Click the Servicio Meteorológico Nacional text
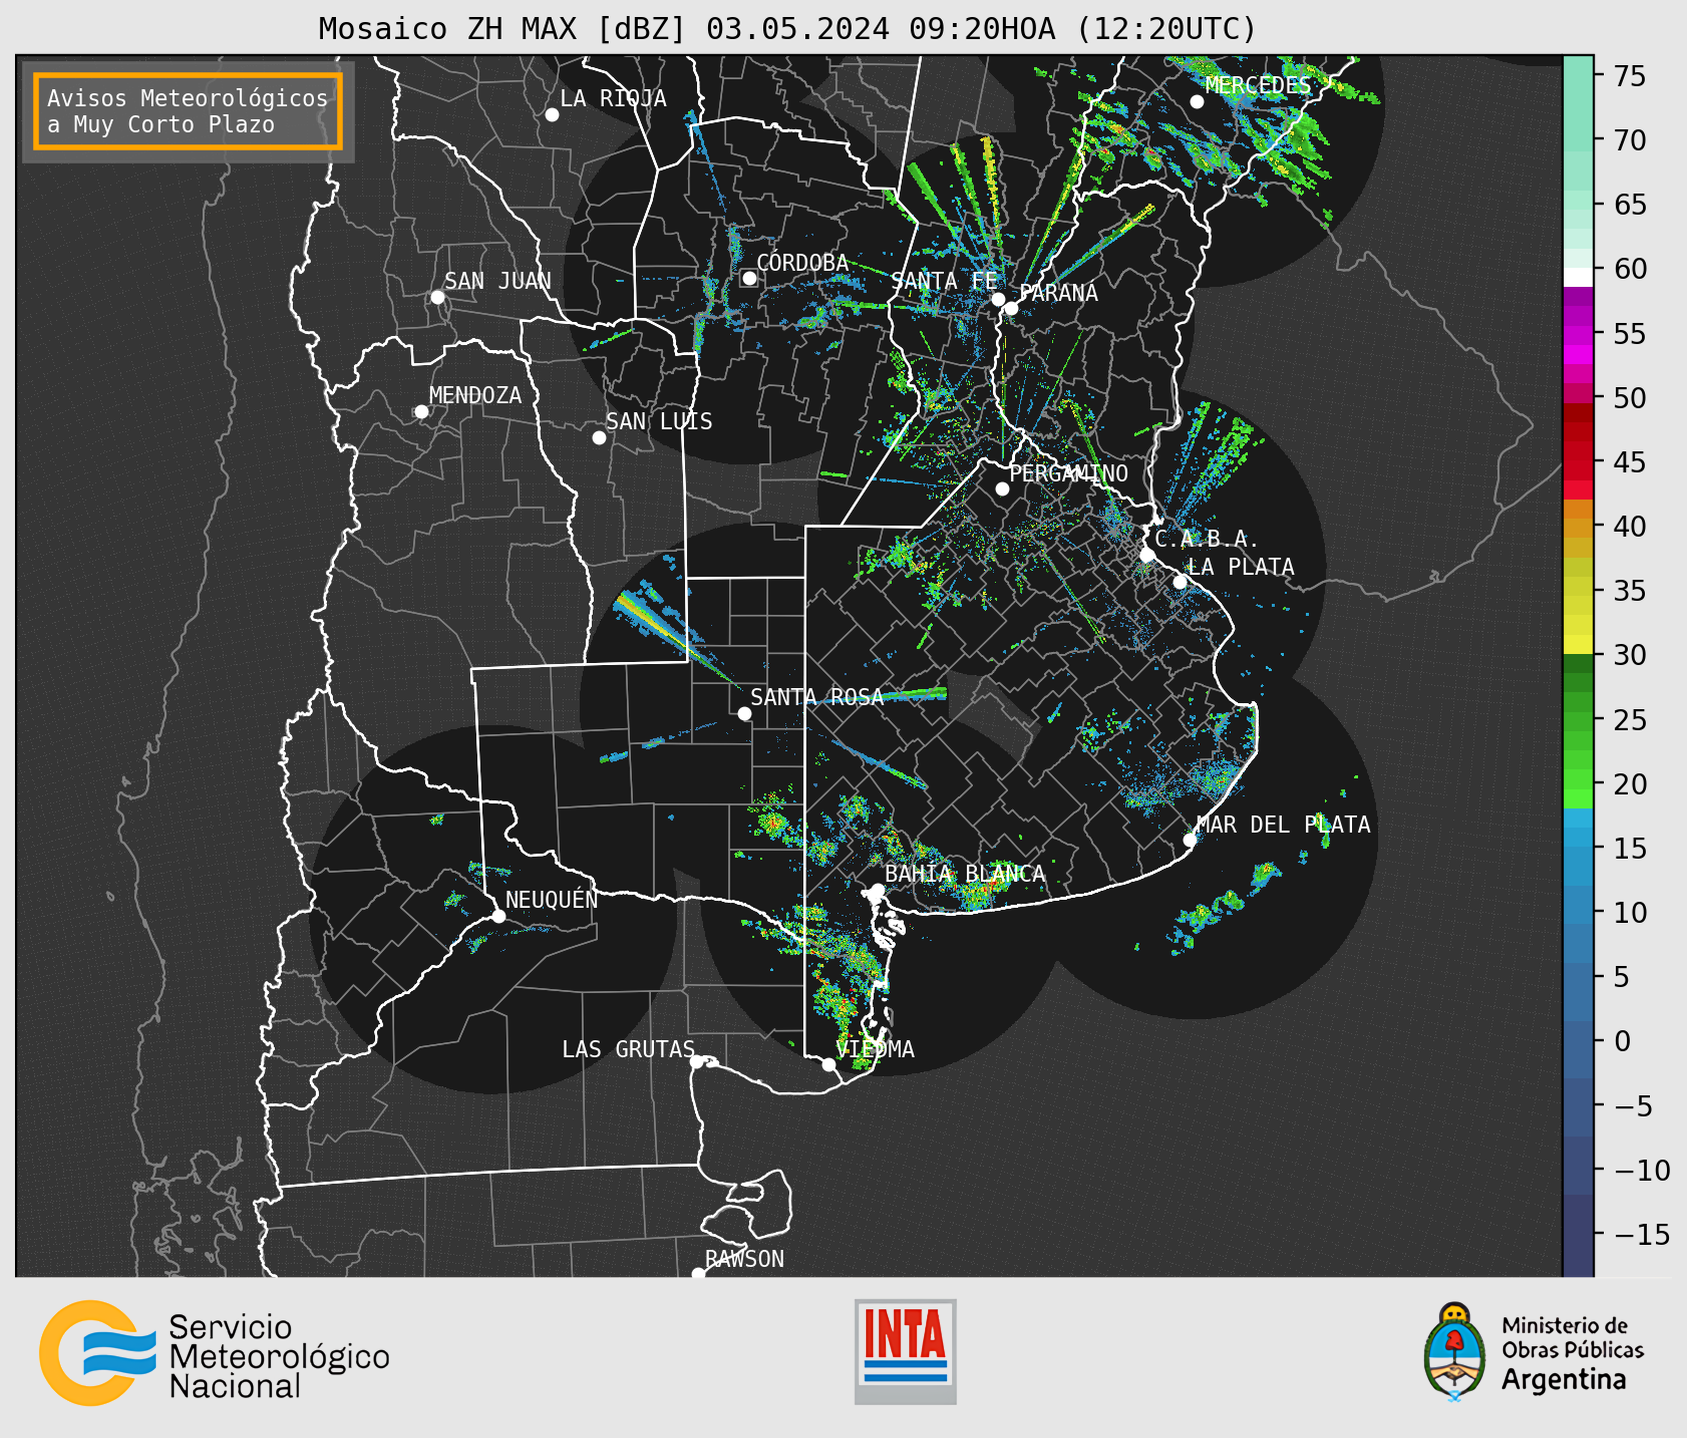Image resolution: width=1687 pixels, height=1438 pixels. [x=279, y=1357]
